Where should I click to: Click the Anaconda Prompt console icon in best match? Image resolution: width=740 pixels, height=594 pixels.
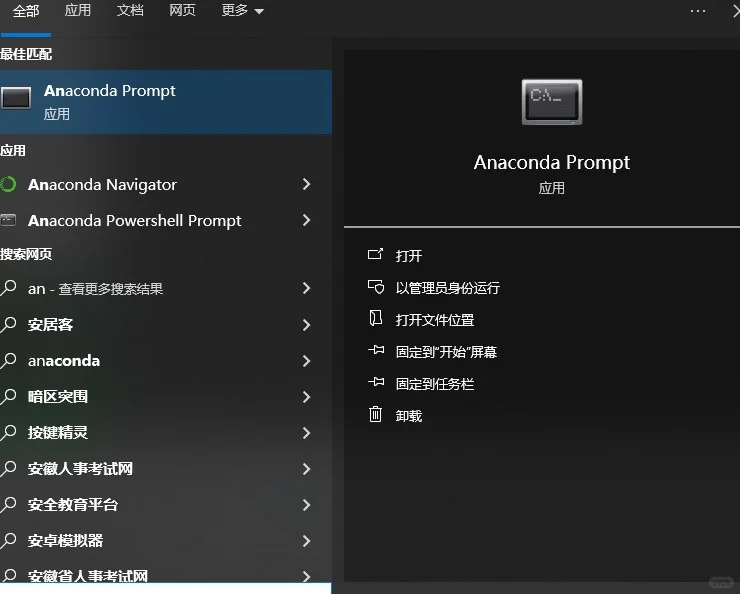pyautogui.click(x=16, y=98)
